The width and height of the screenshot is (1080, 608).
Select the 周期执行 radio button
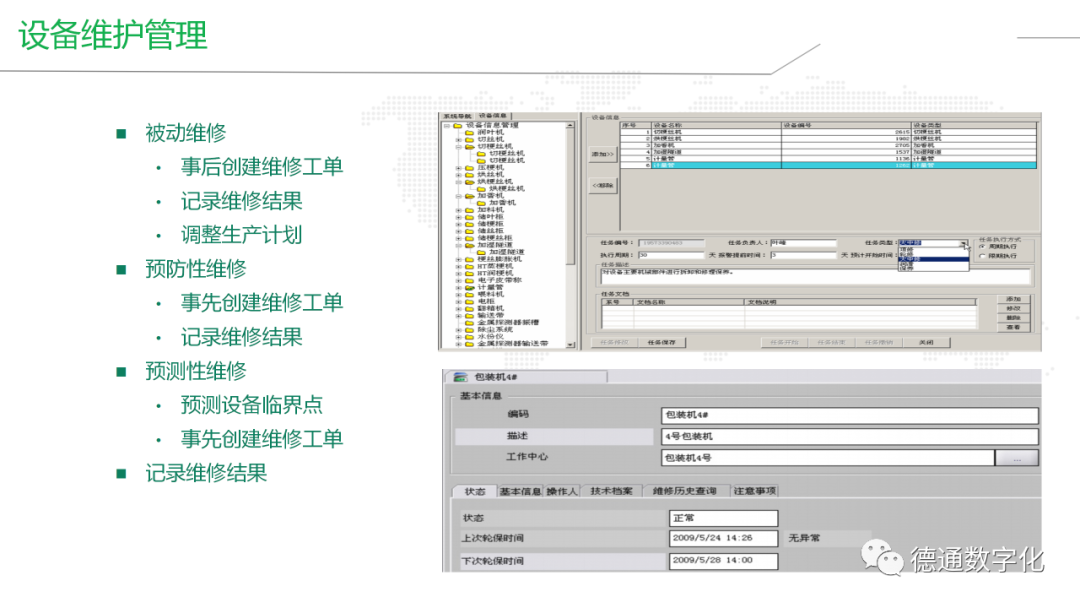pyautogui.click(x=981, y=246)
